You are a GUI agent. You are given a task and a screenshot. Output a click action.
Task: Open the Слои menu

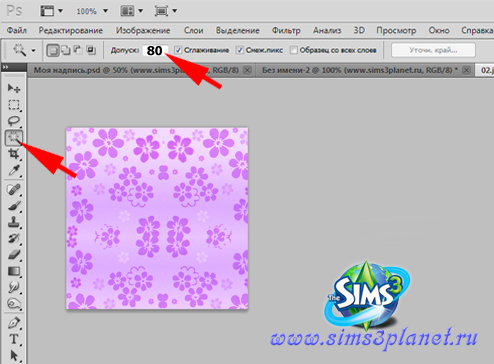pos(194,30)
